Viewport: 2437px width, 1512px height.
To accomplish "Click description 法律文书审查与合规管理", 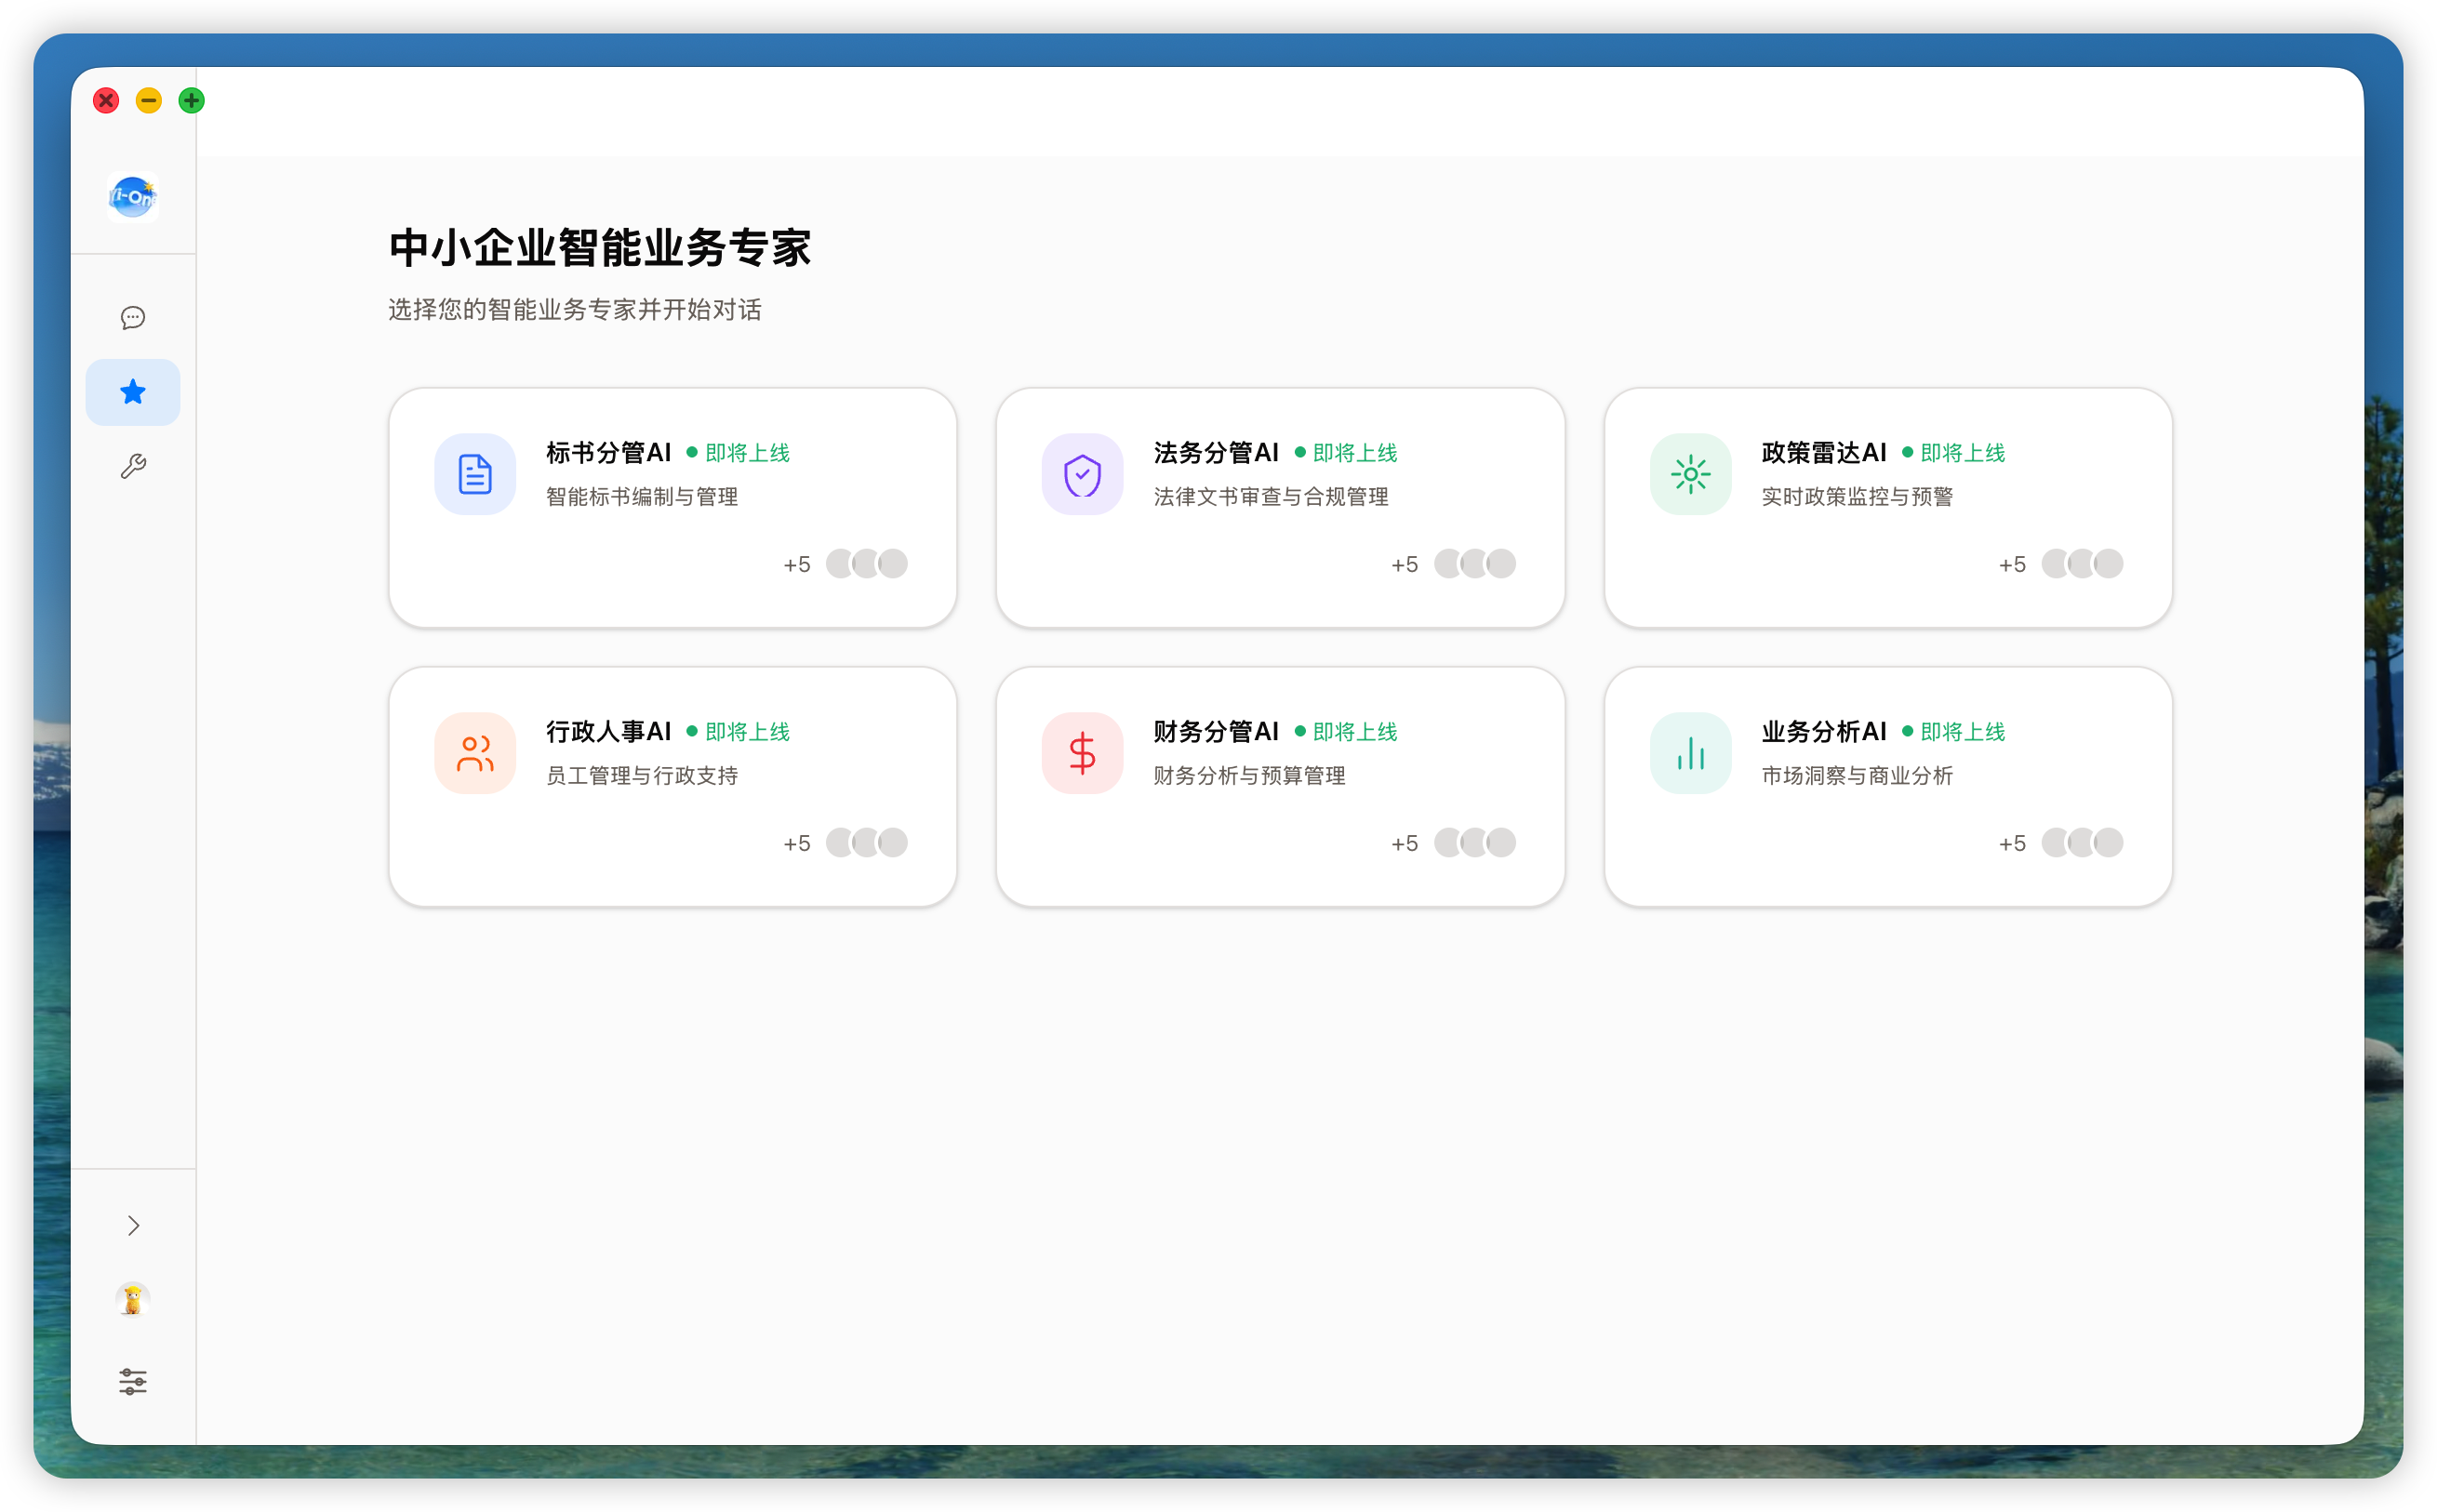I will point(1271,497).
